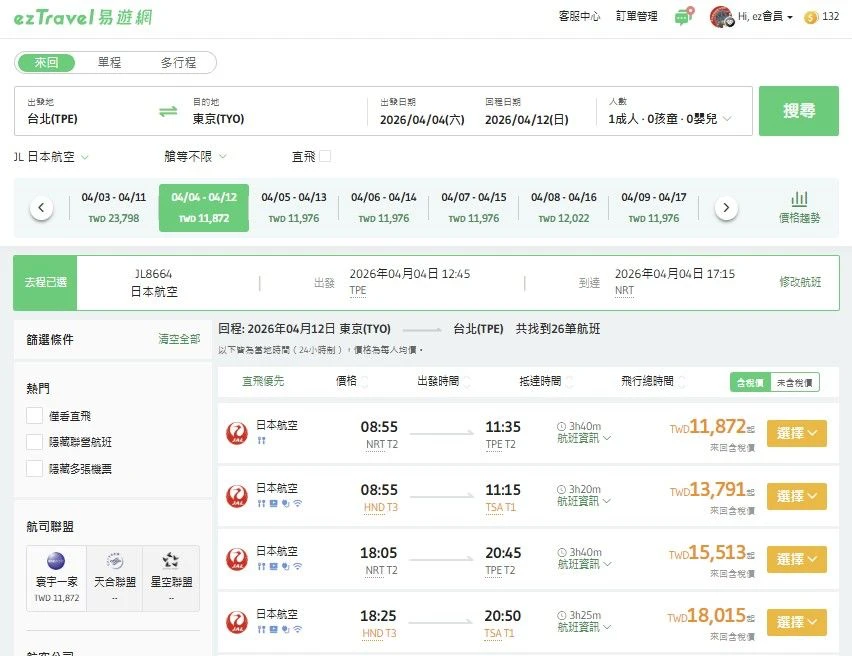Open the 艙等不限 cabin class dropdown
The width and height of the screenshot is (852, 656).
coord(196,157)
